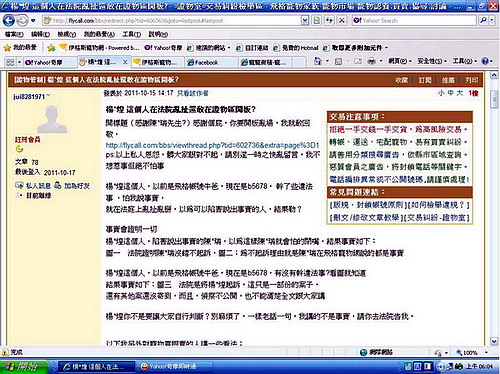Open the 我的最愛 menu in menu bar
This screenshot has height=374, width=500.
(99, 34)
